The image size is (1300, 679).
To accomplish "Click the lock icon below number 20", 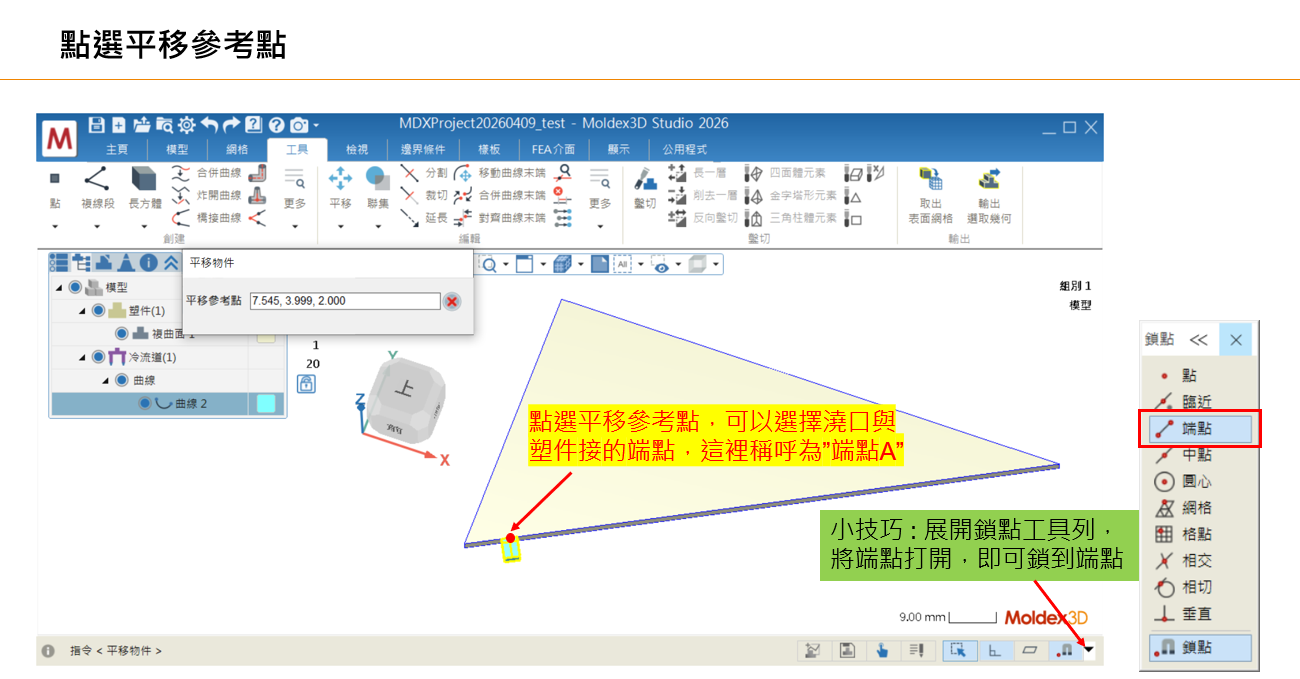I will point(306,384).
